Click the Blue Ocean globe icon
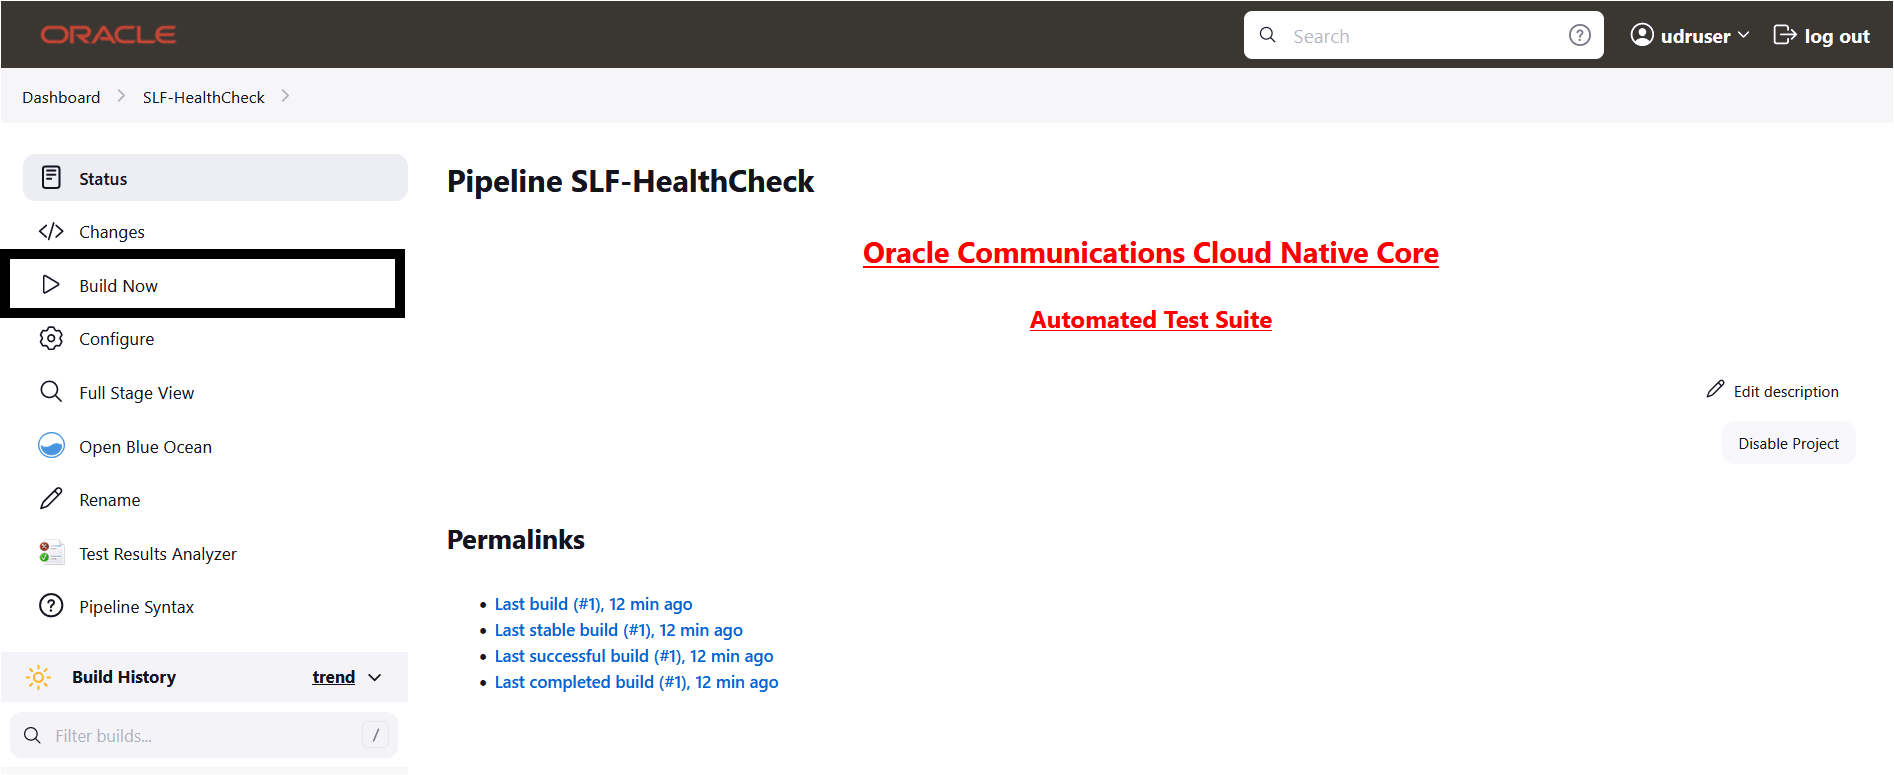 51,446
